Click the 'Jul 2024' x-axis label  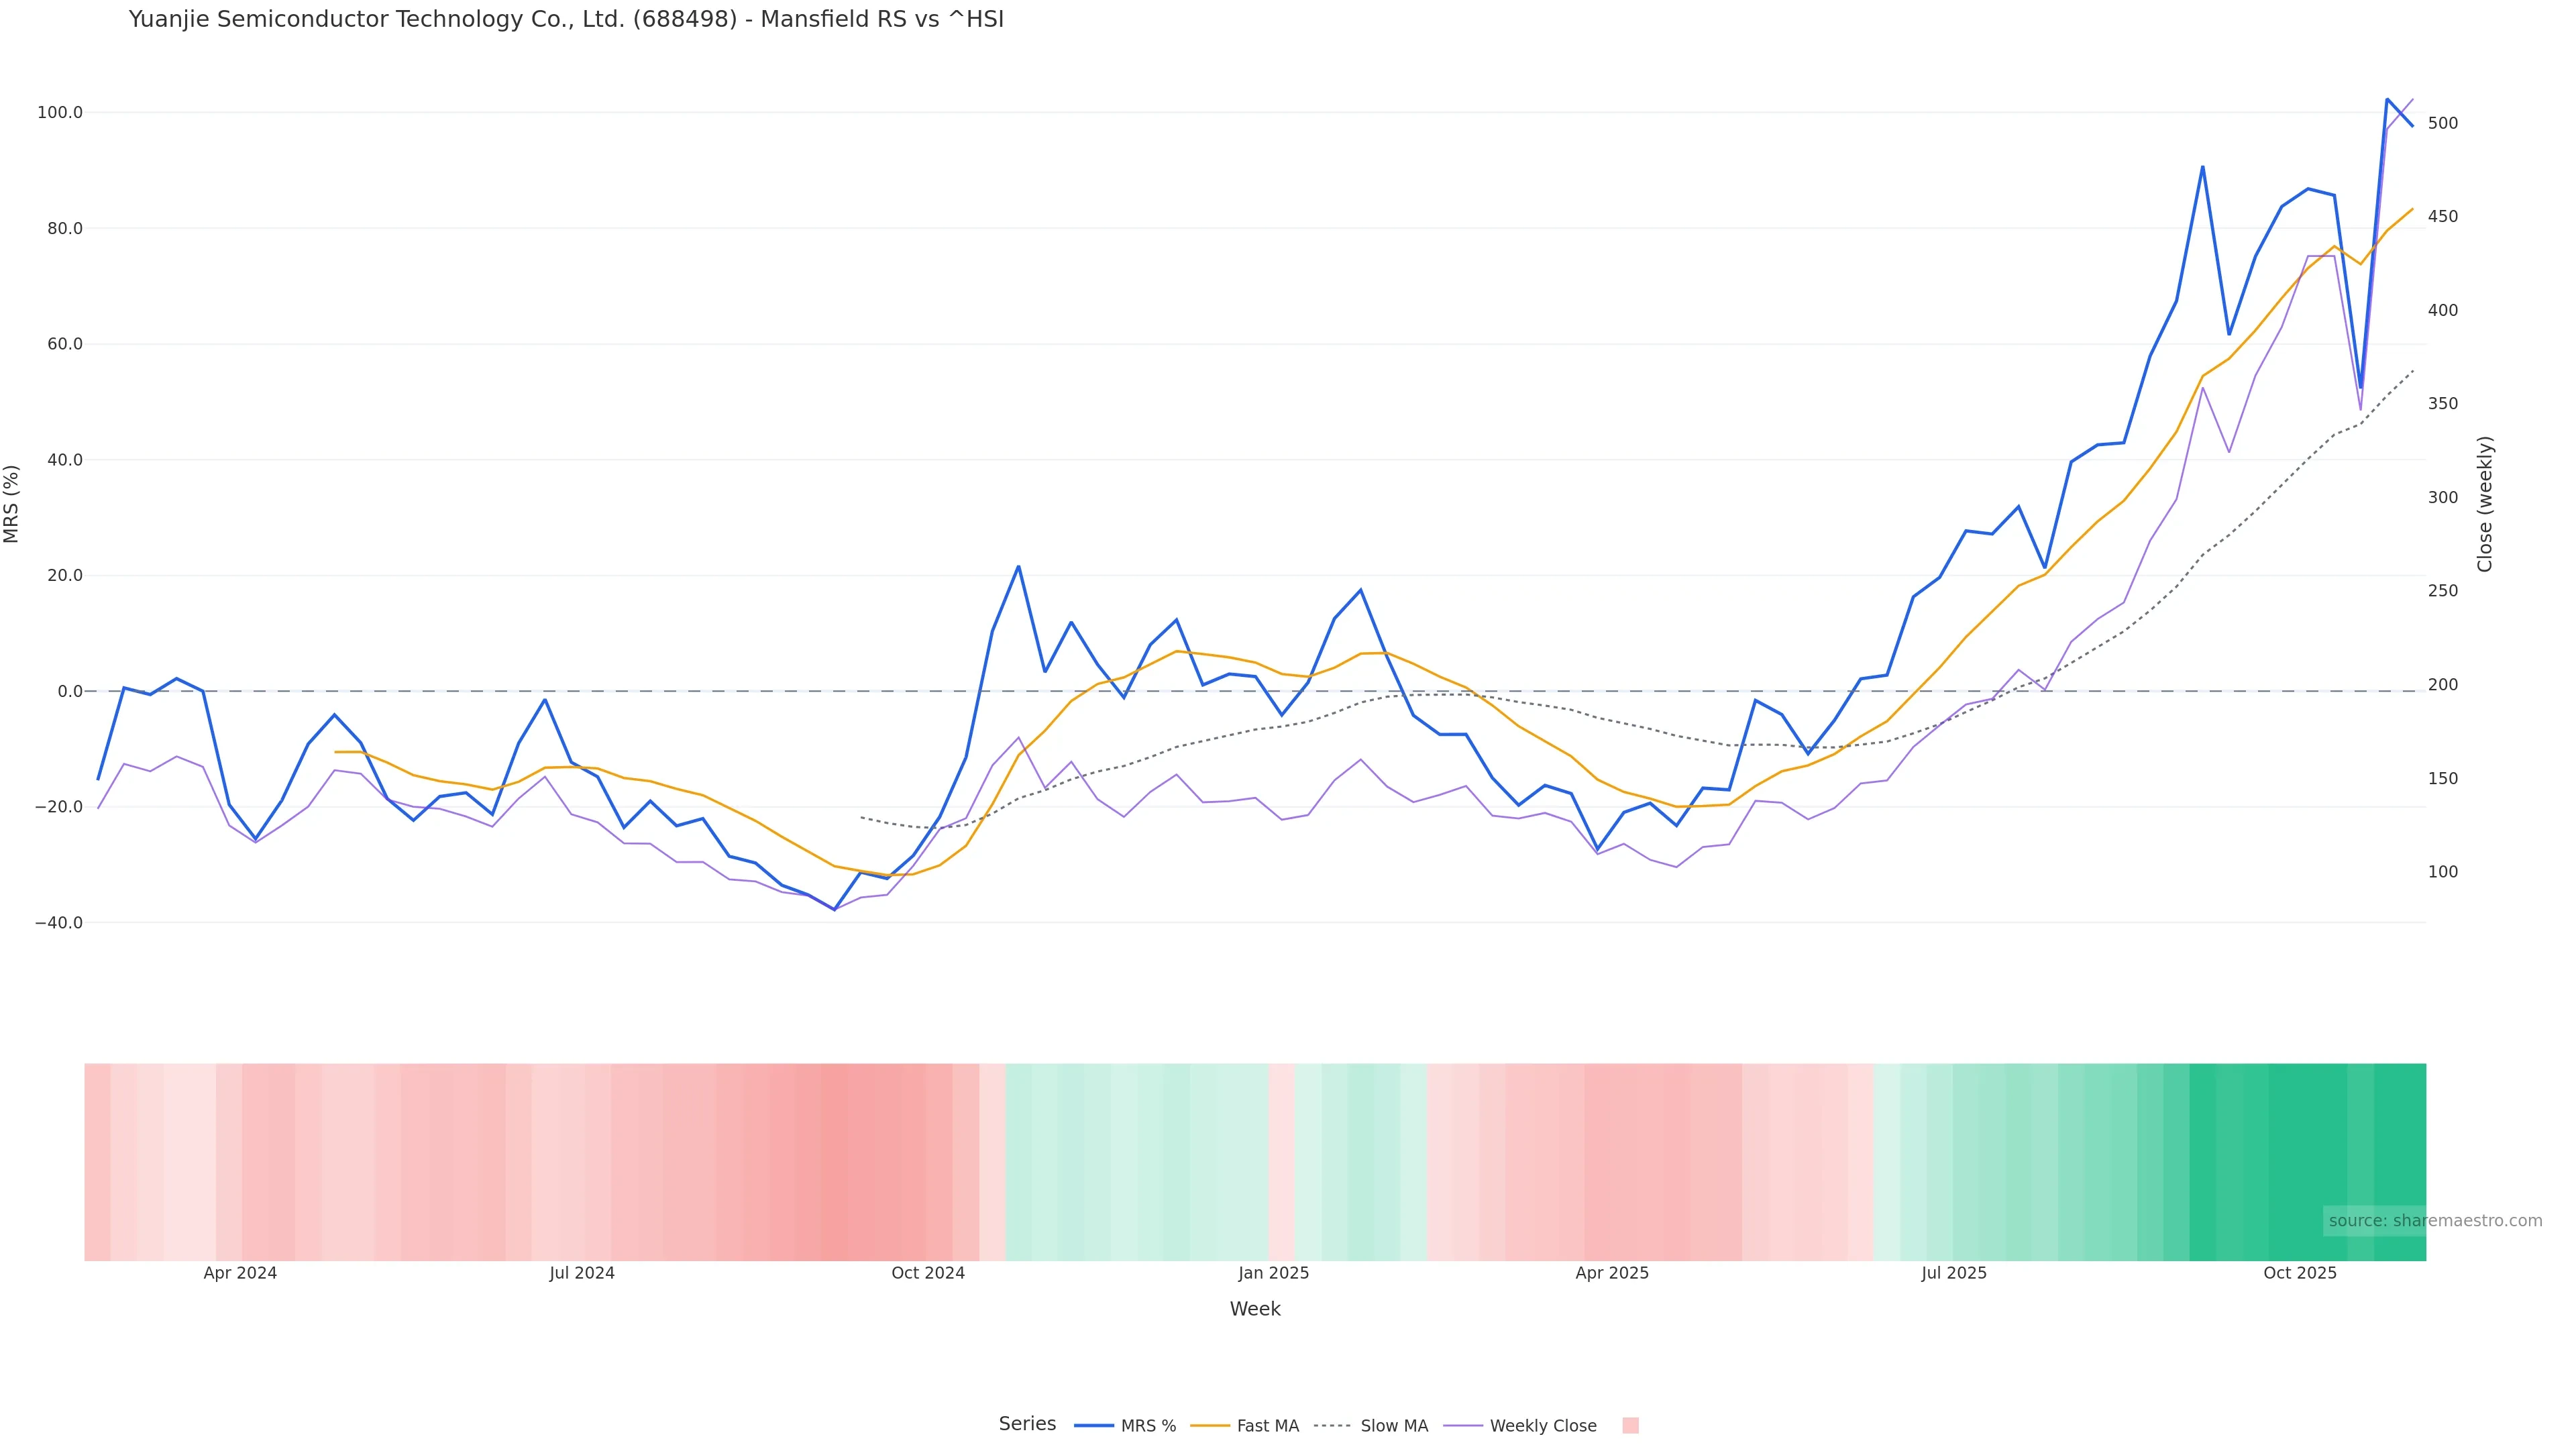tap(582, 1273)
